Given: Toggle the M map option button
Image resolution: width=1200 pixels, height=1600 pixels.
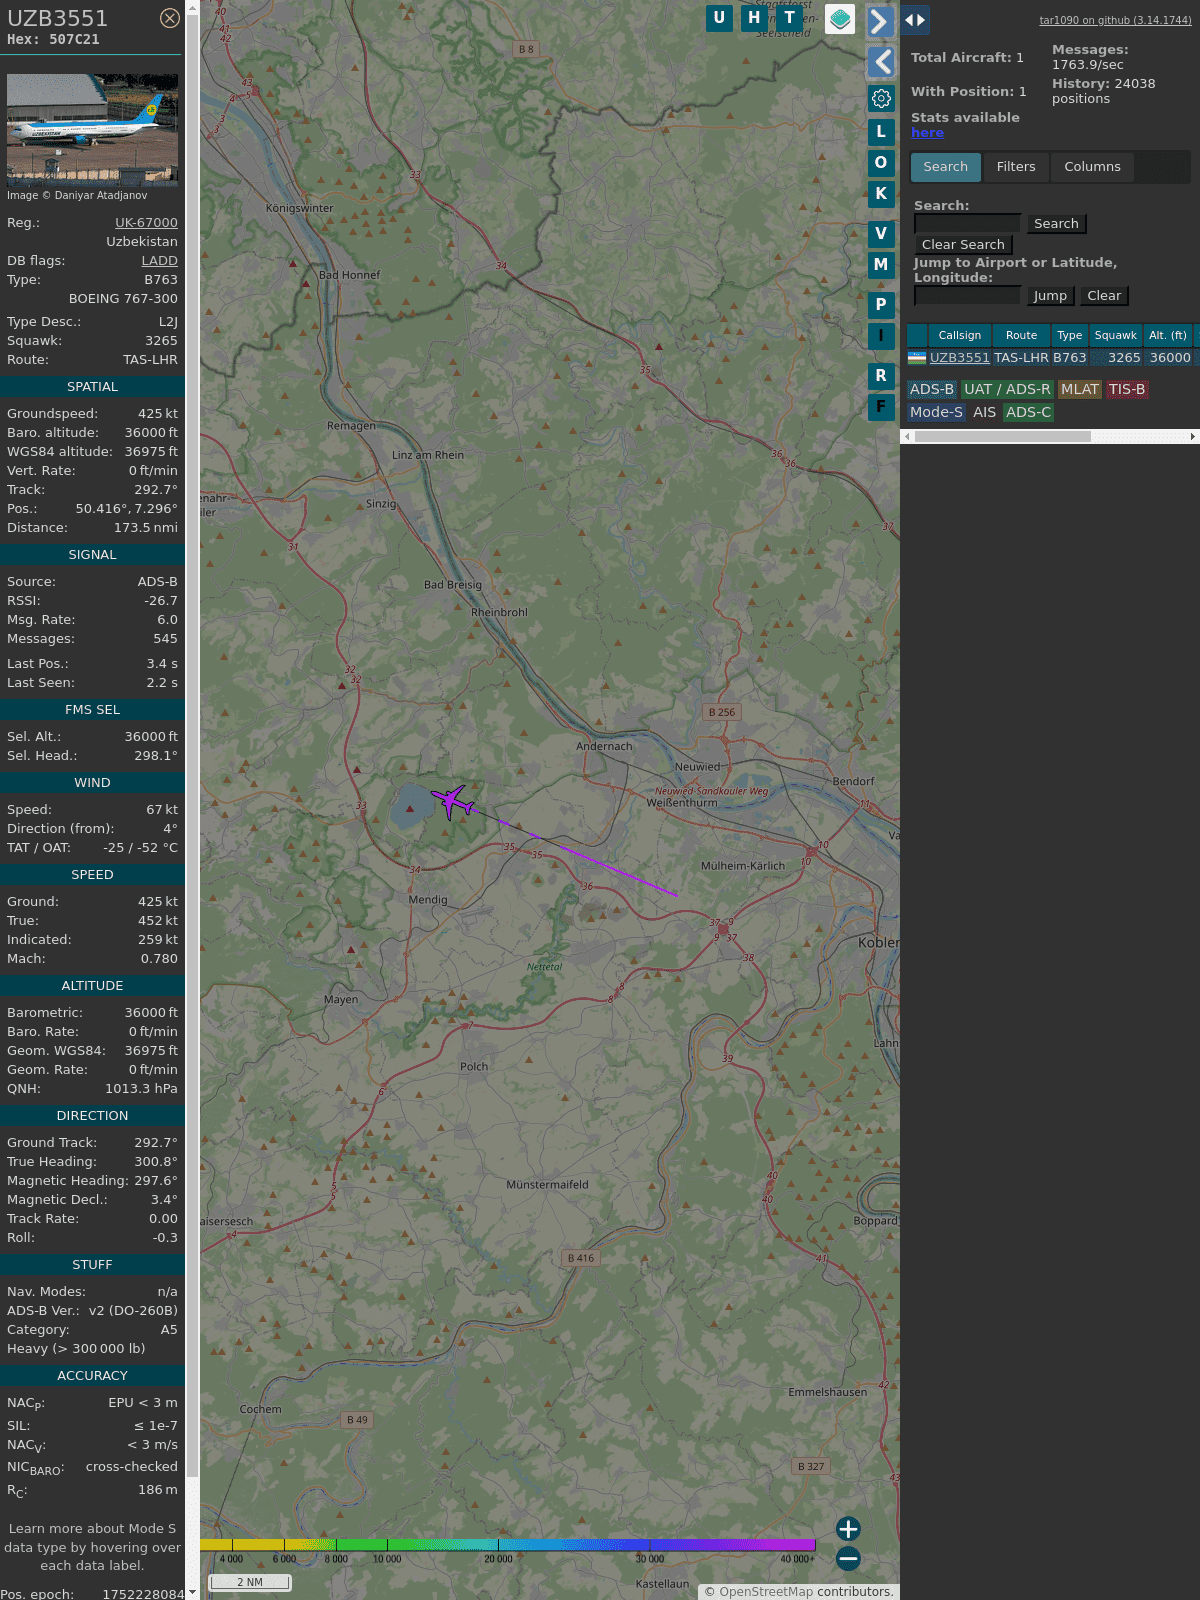Looking at the screenshot, I should coord(881,265).
